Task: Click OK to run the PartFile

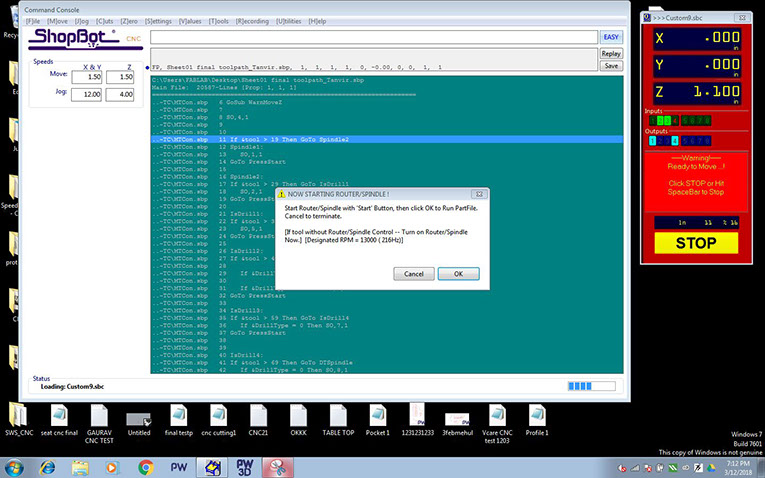Action: pyautogui.click(x=458, y=274)
